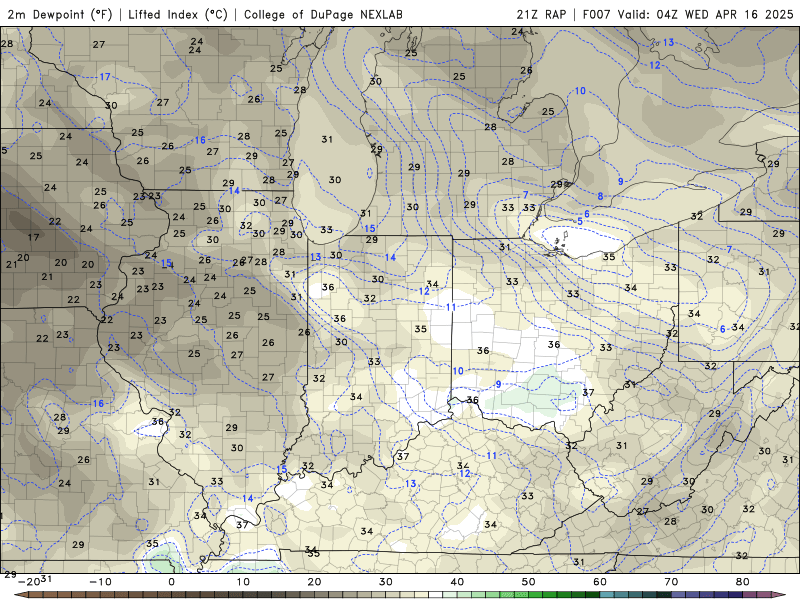
Task: Click the "College of DuPage NEXLAB" label
Action: 323,14
